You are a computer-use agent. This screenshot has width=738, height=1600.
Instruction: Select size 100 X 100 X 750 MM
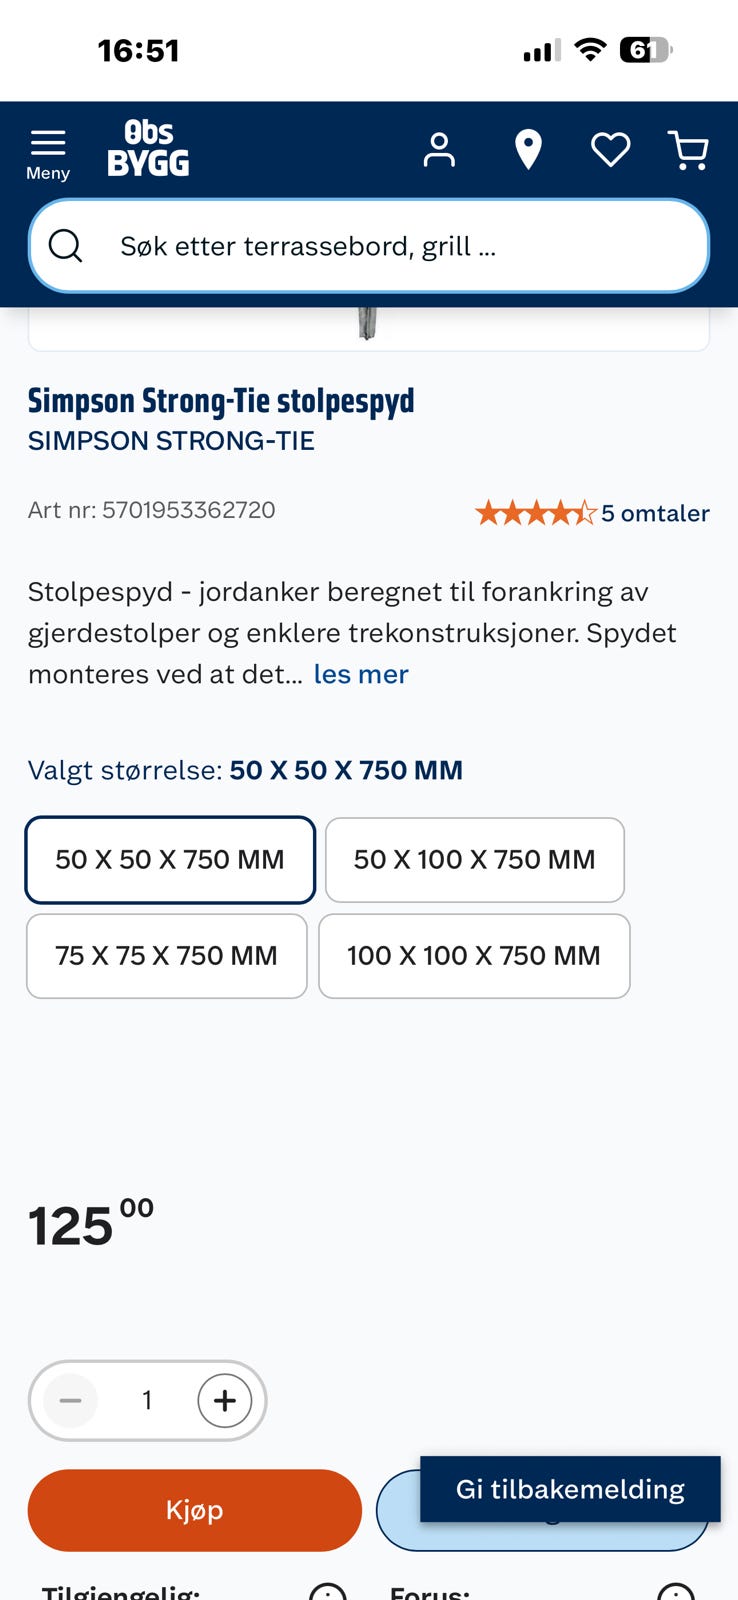click(x=474, y=956)
